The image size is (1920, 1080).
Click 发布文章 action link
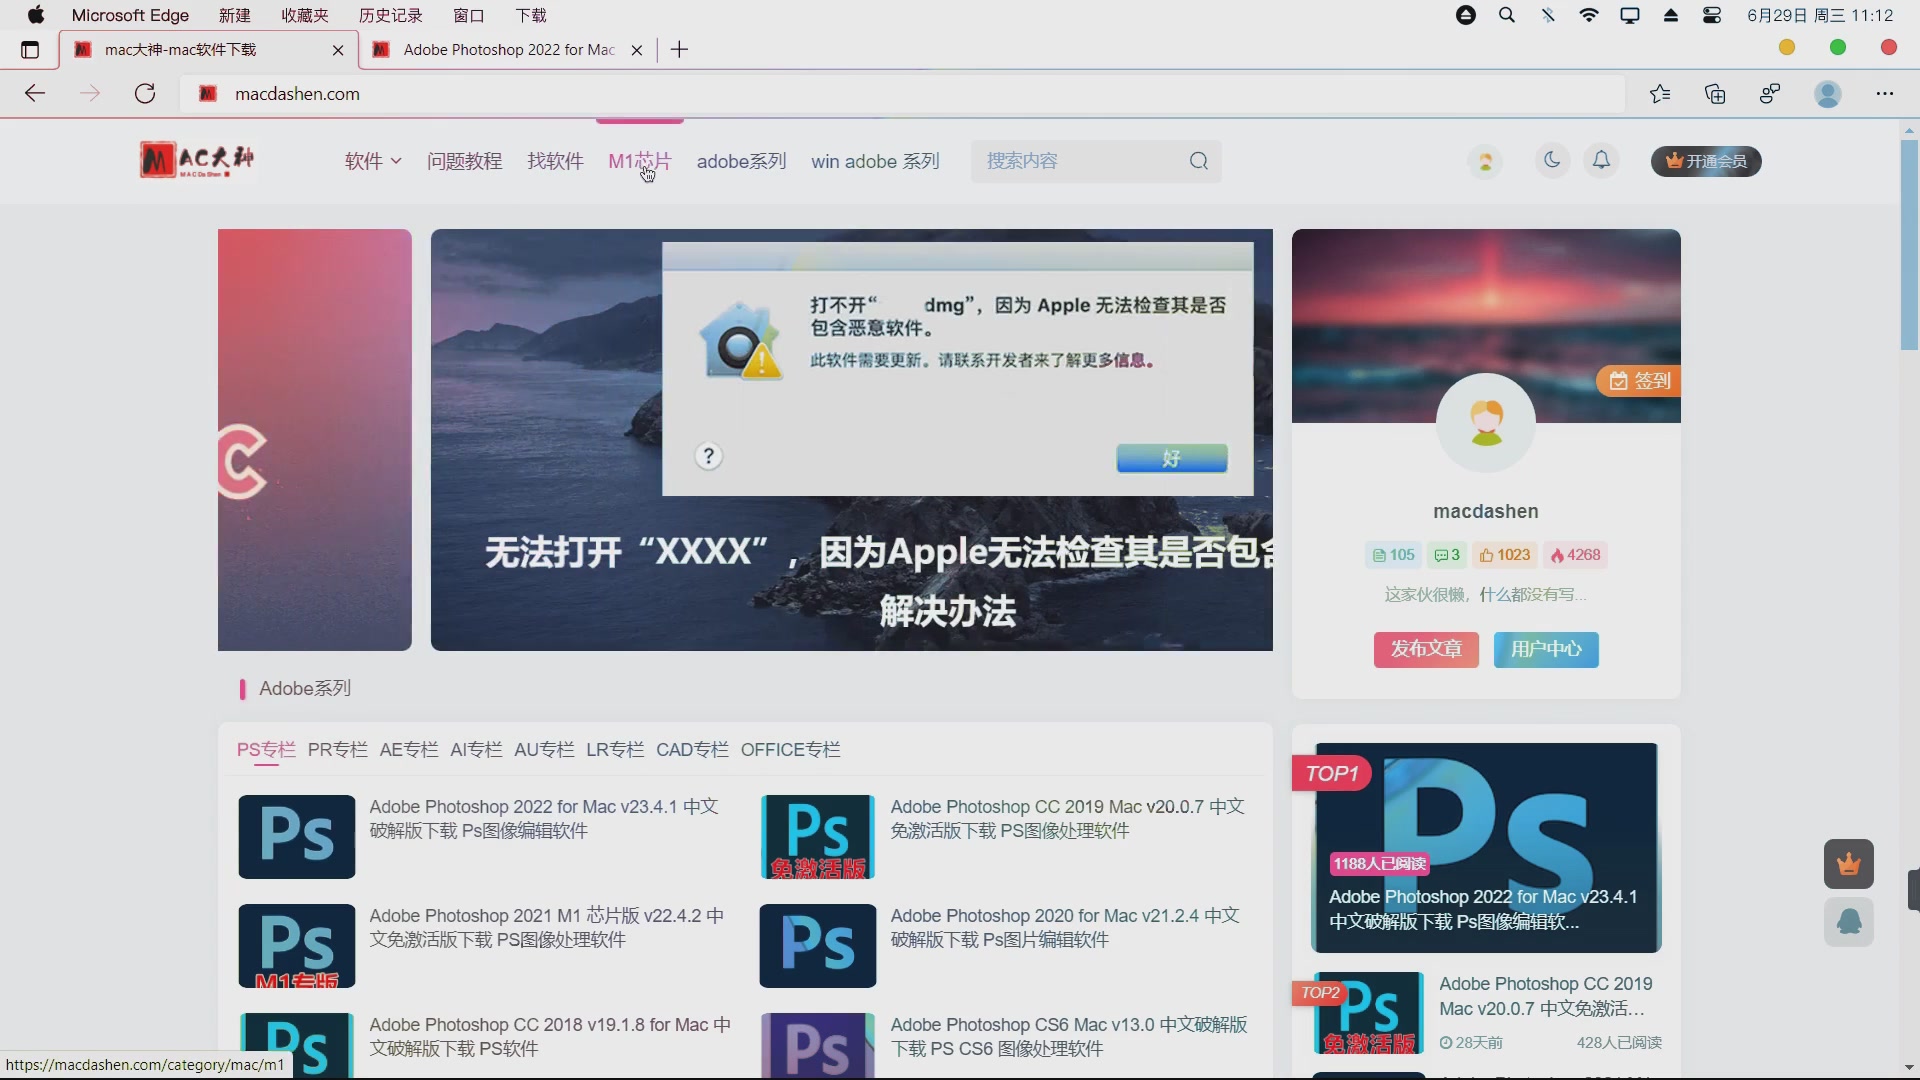click(x=1425, y=647)
